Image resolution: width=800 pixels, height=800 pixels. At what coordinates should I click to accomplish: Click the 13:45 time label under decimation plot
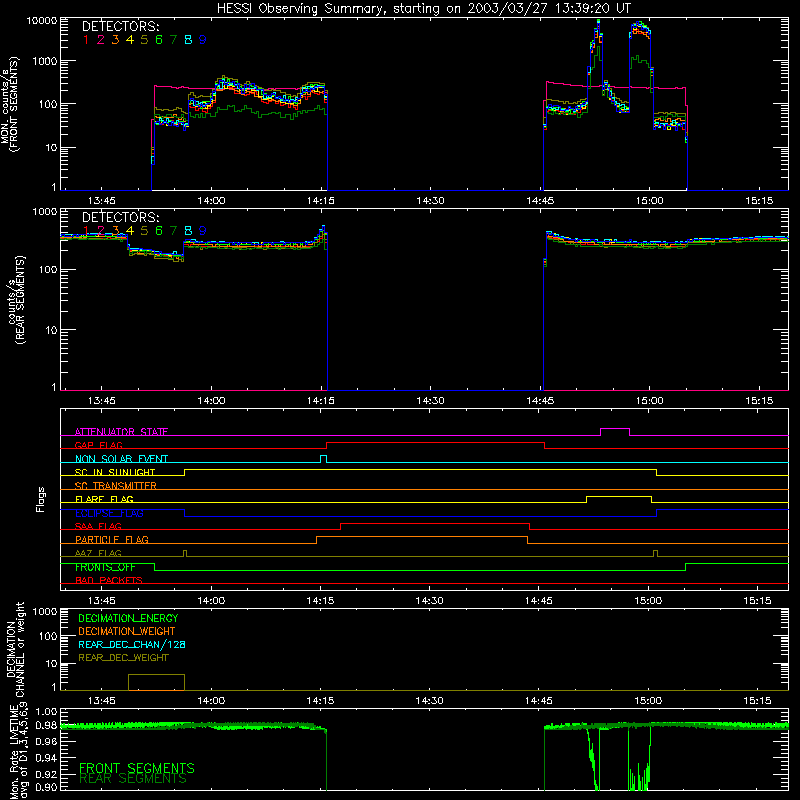click(x=102, y=701)
